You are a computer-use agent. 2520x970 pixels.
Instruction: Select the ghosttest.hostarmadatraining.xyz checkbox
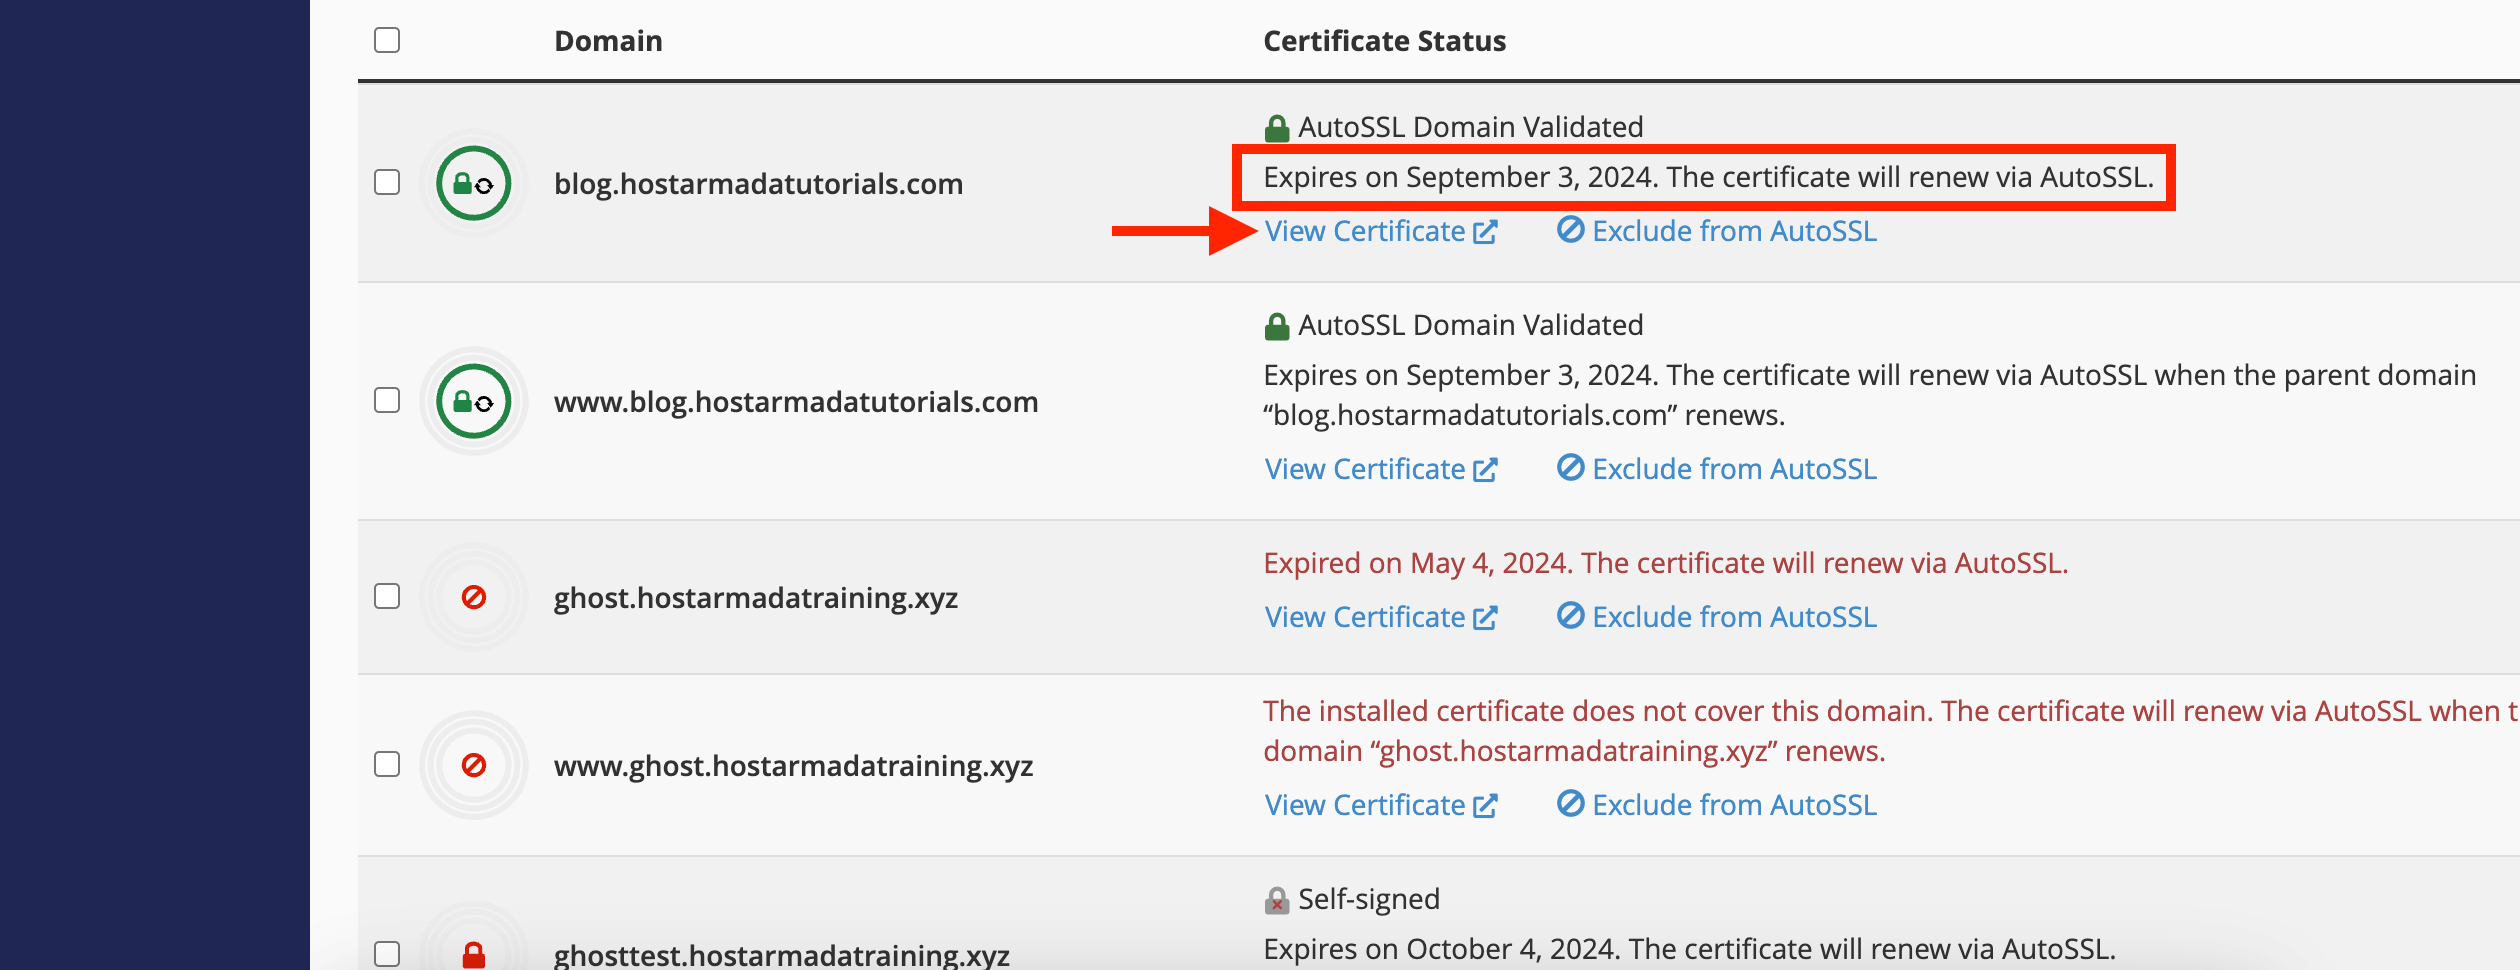point(387,953)
